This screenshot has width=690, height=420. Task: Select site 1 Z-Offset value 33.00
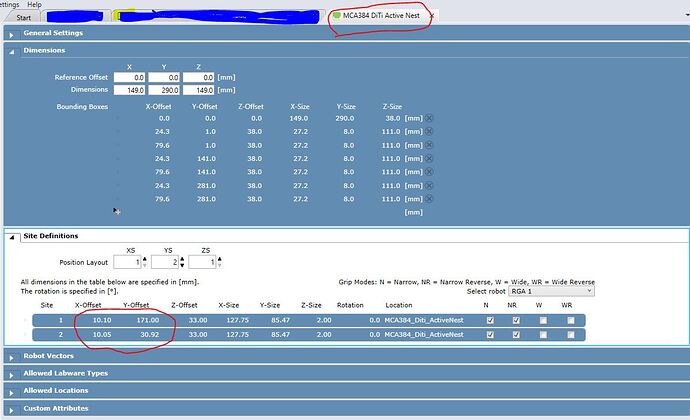tap(198, 320)
